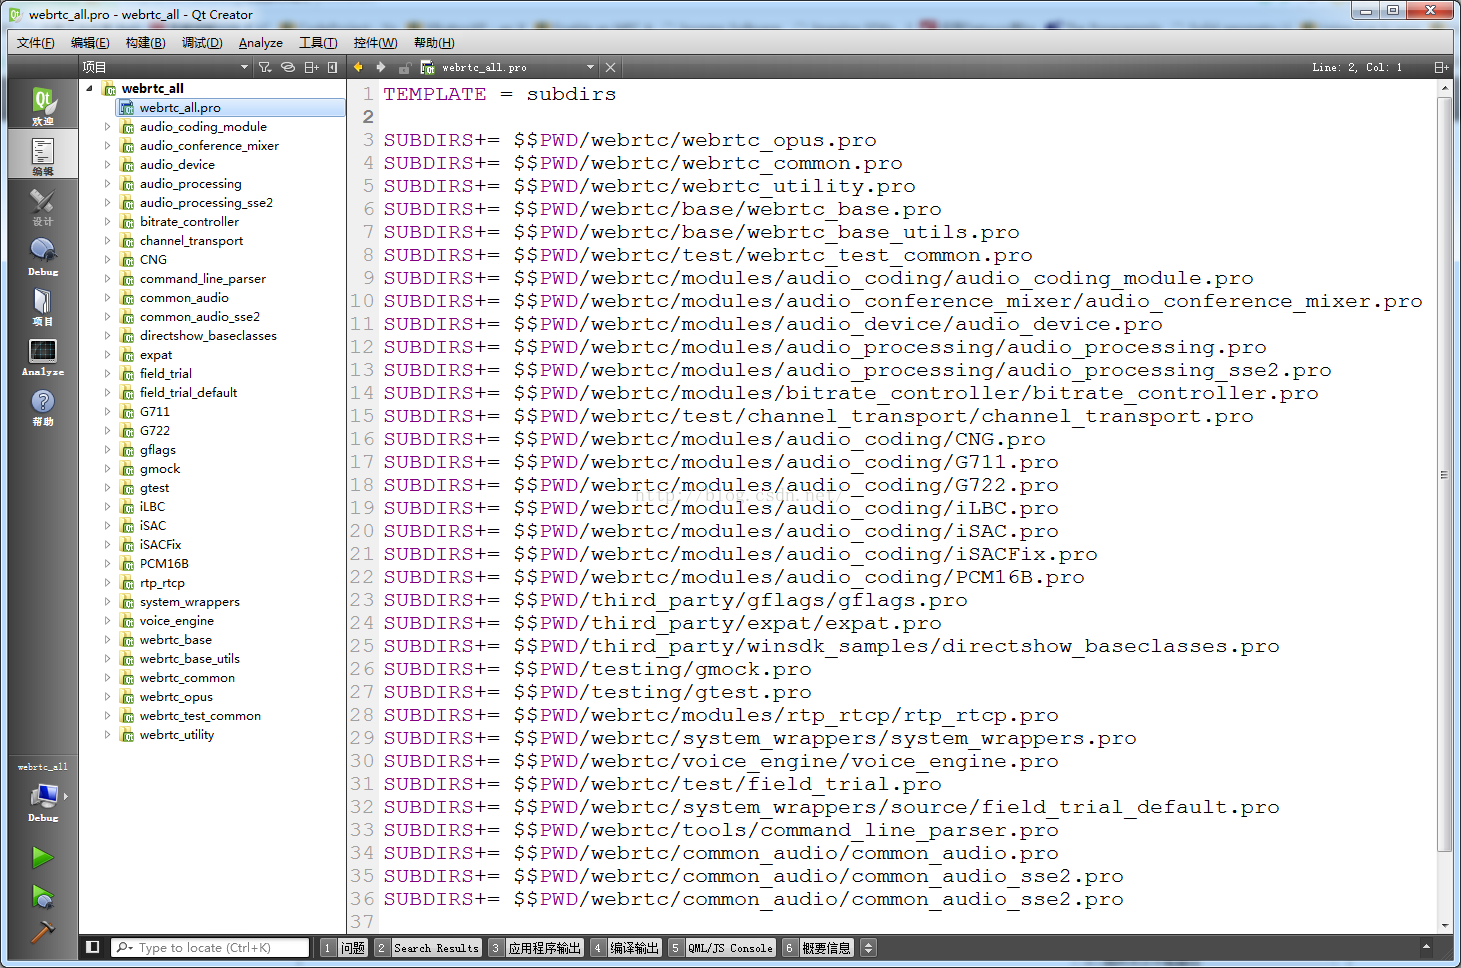Open the 构建(B) menu

pos(145,43)
